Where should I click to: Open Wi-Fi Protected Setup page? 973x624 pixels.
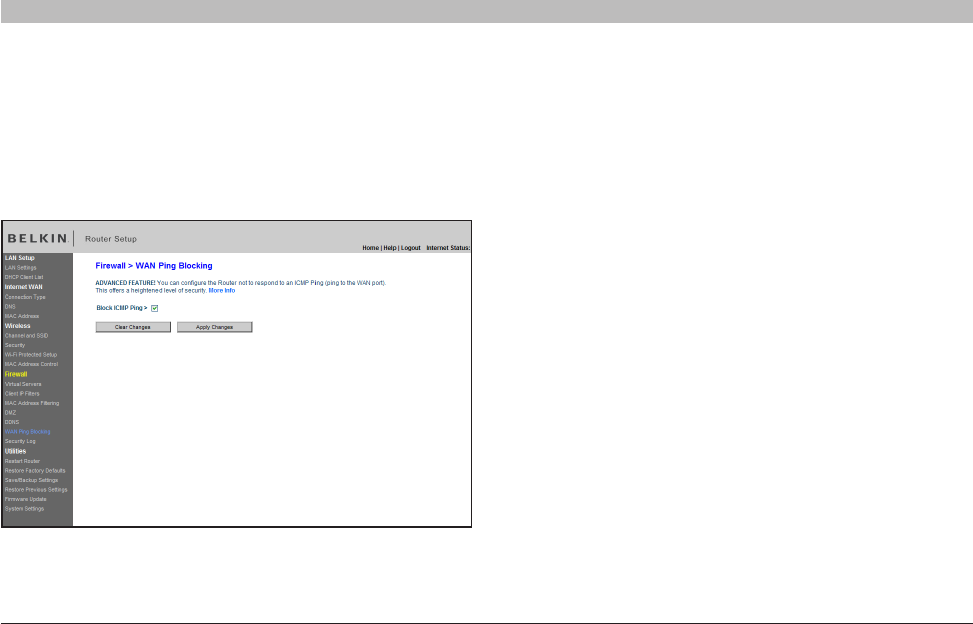(x=31, y=355)
